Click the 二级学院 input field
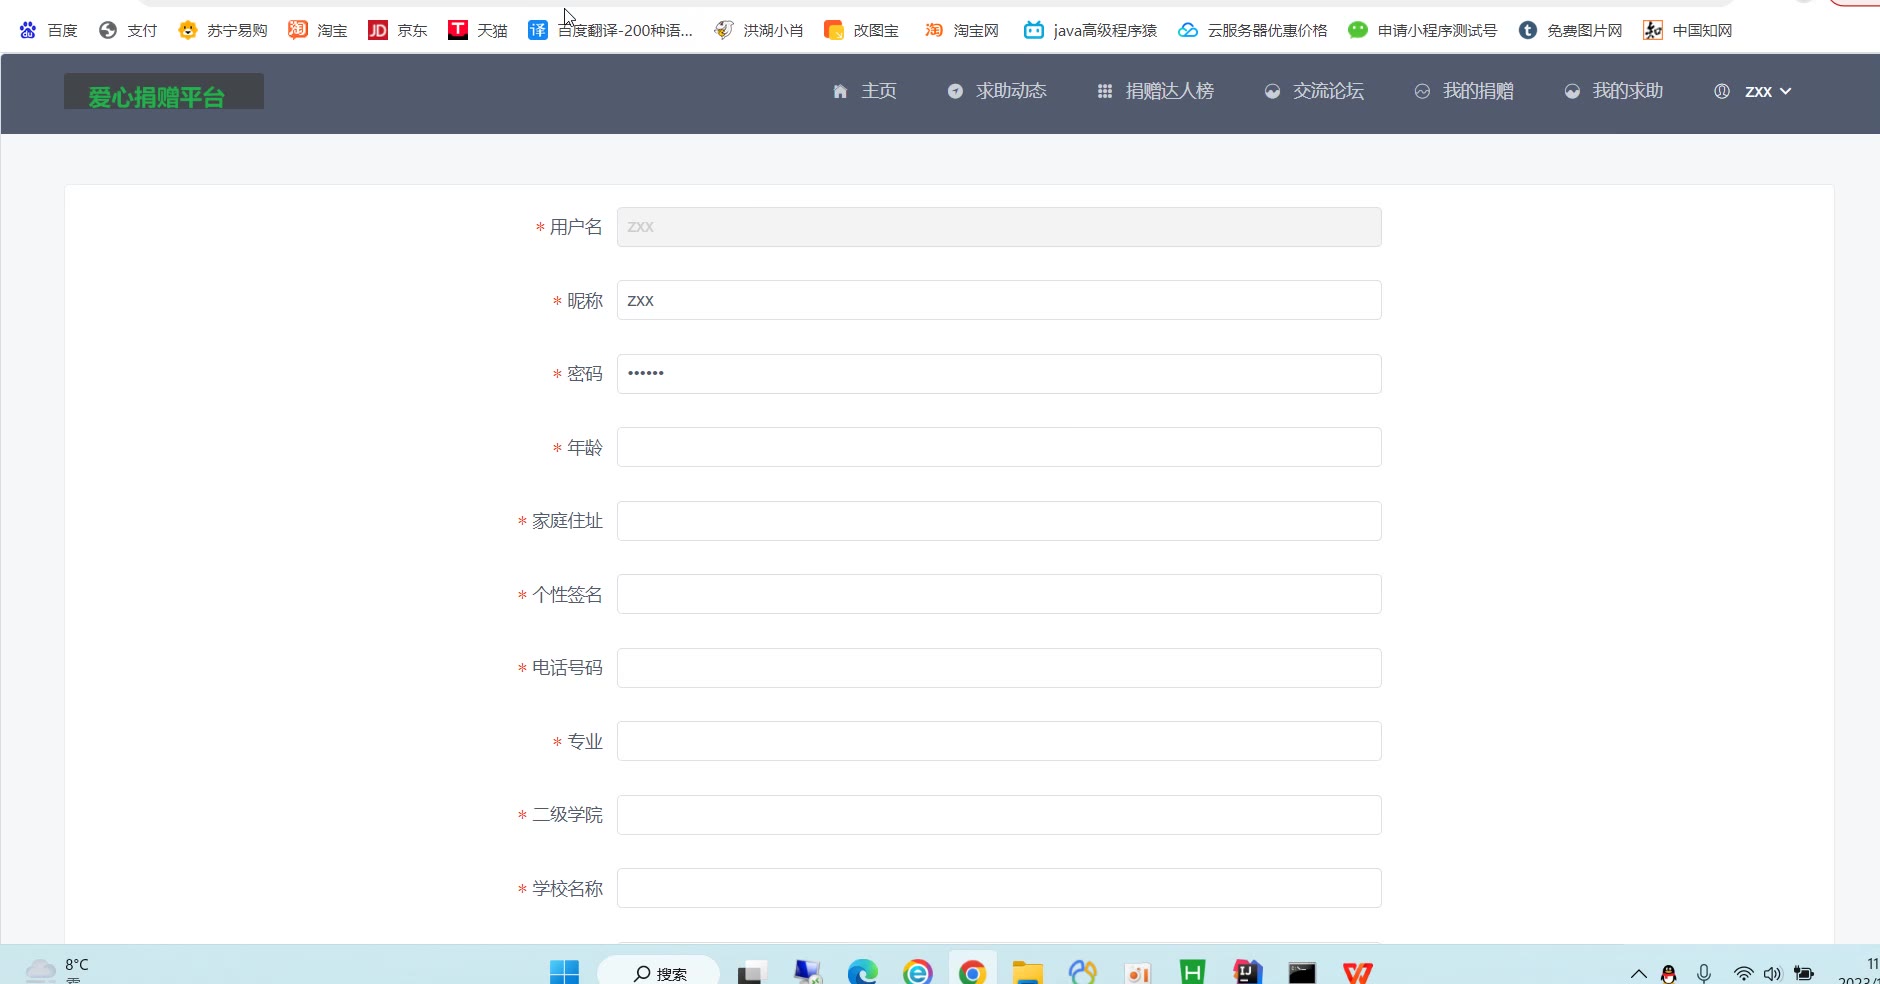Screen dimensions: 1880x984 pos(999,815)
